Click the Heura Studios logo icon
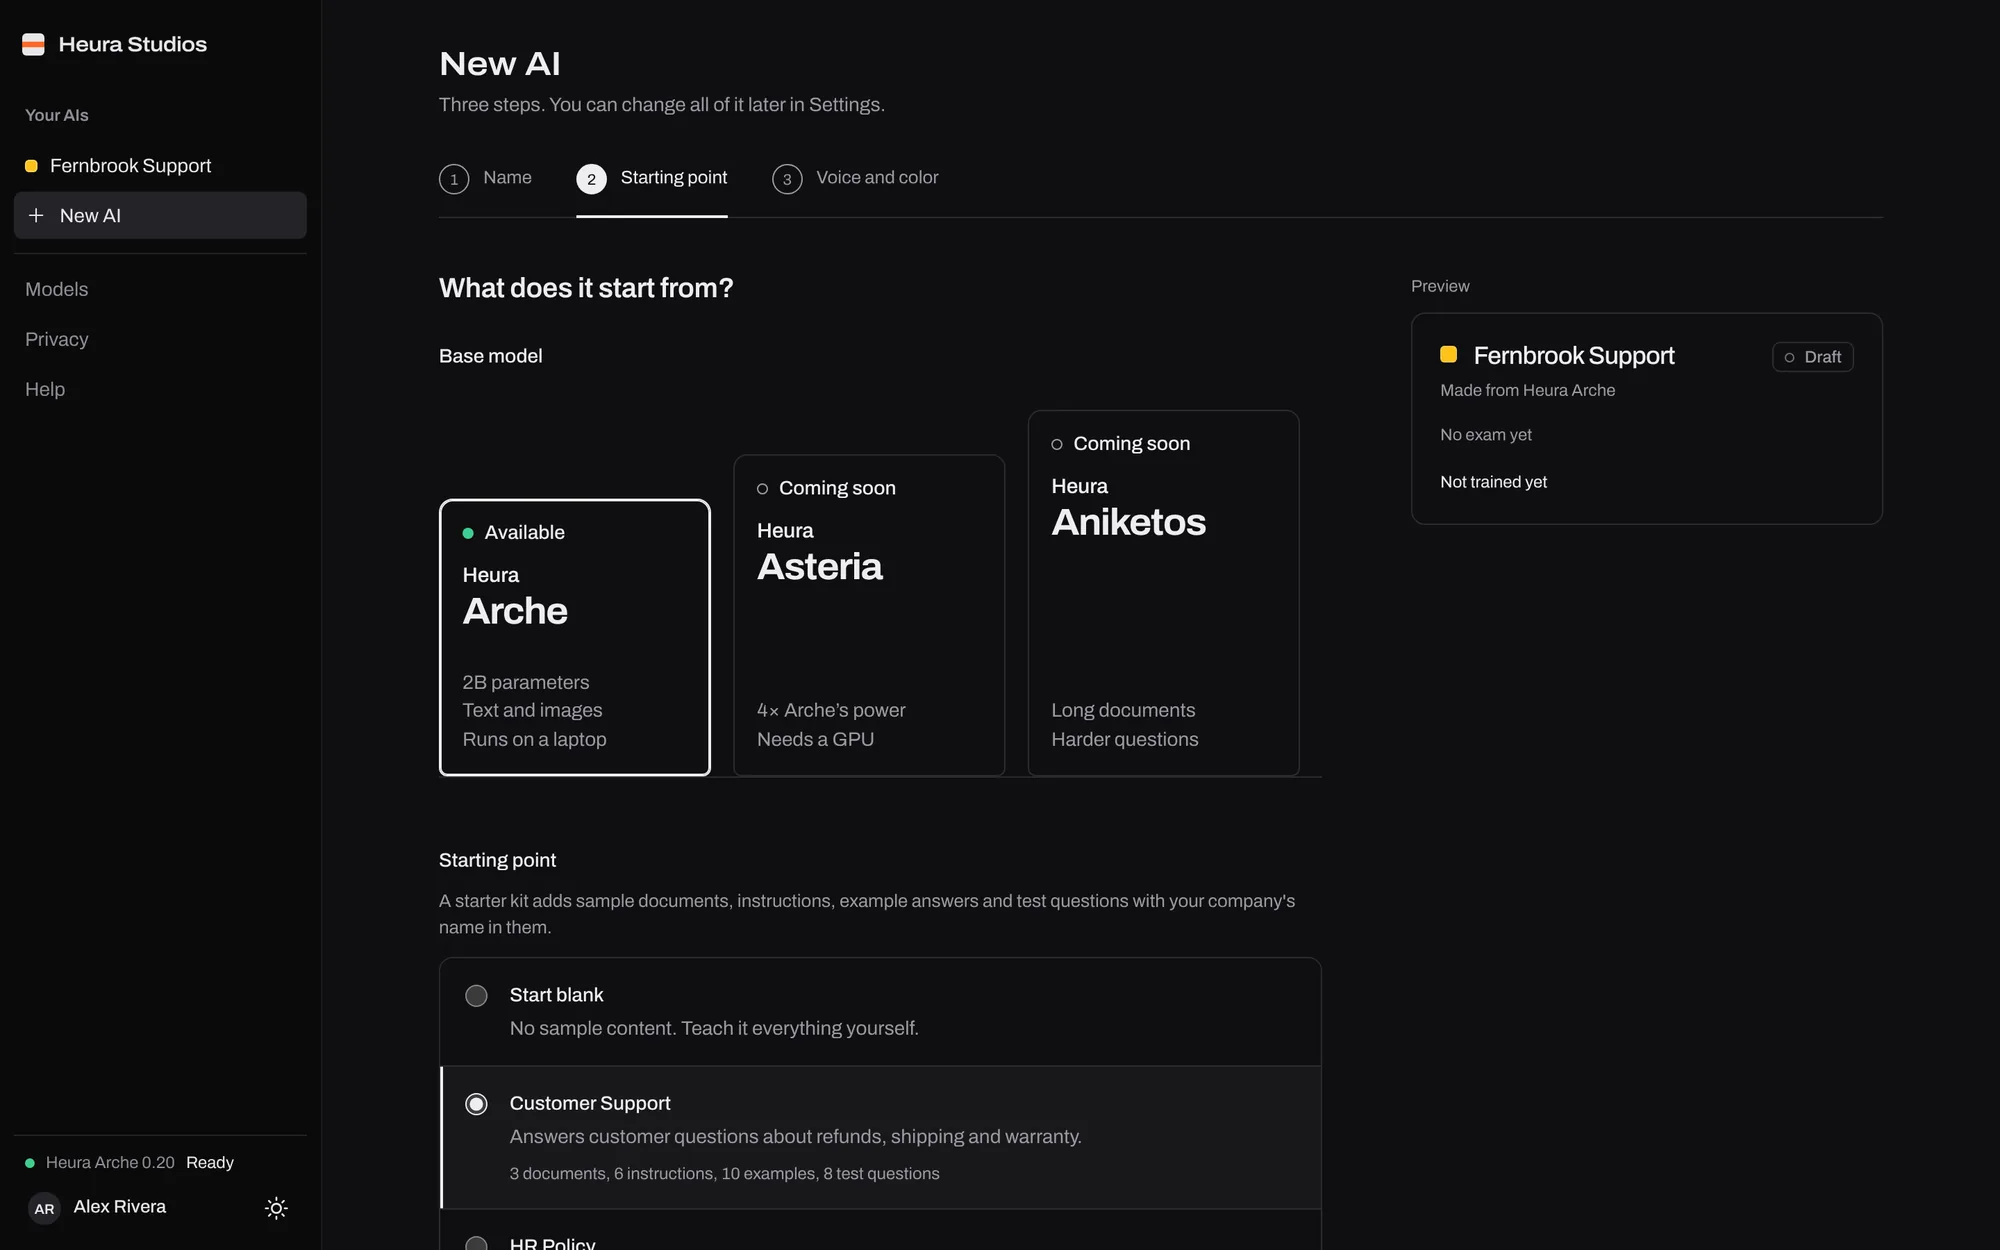The width and height of the screenshot is (2000, 1250). click(33, 44)
